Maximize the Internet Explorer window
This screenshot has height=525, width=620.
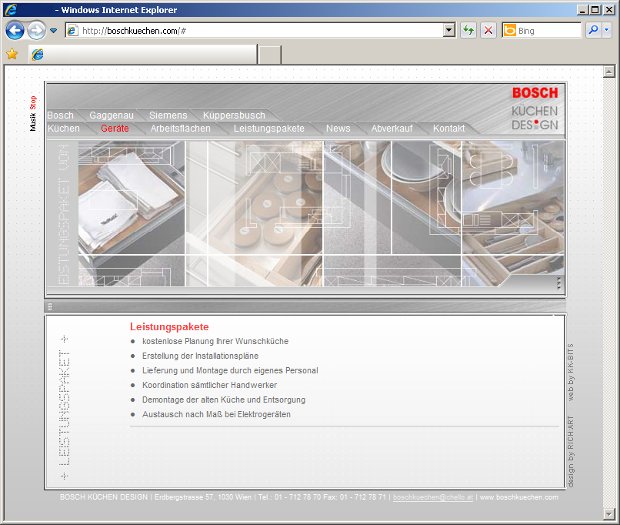(595, 10)
